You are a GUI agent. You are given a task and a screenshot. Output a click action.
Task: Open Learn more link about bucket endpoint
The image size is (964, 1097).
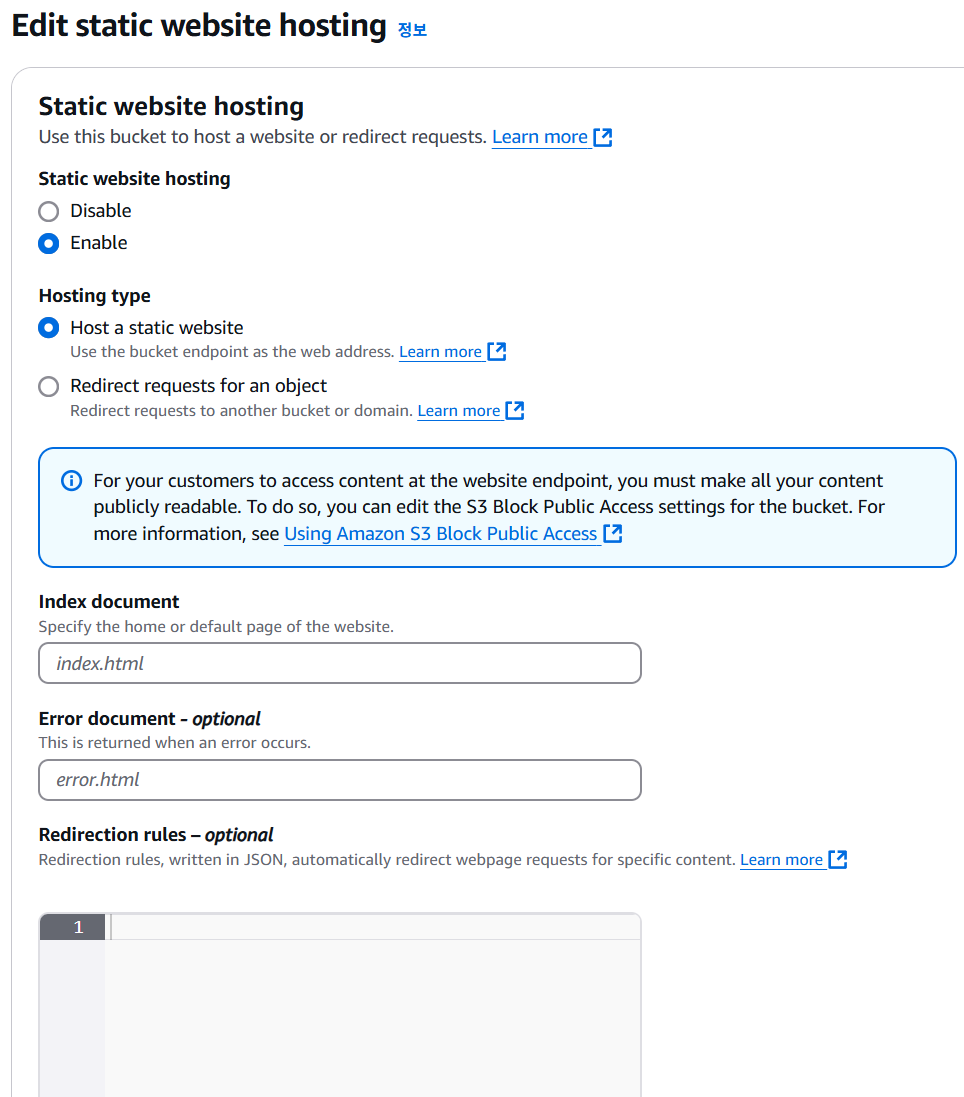tap(440, 351)
